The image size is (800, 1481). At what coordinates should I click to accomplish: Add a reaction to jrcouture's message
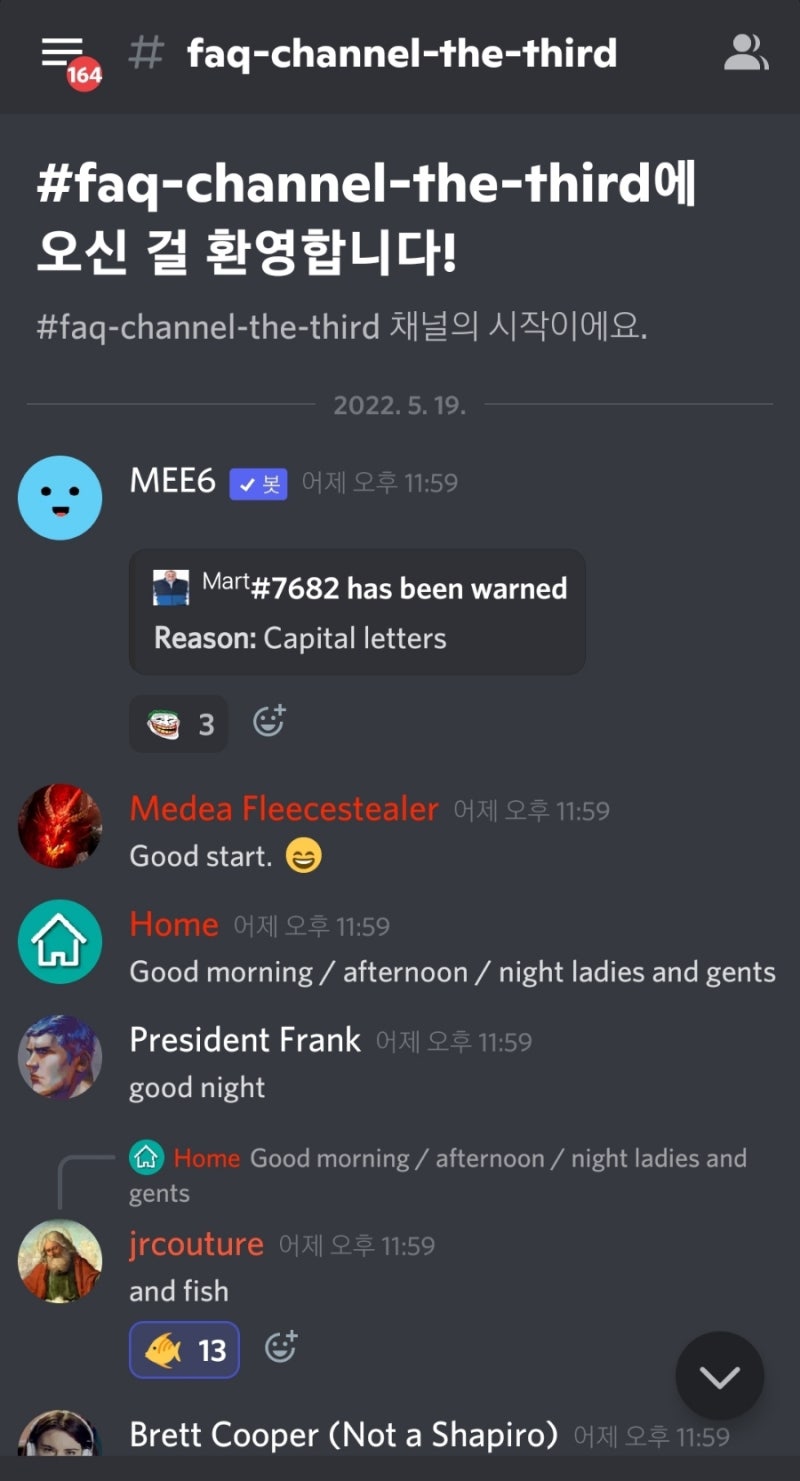[x=281, y=1349]
